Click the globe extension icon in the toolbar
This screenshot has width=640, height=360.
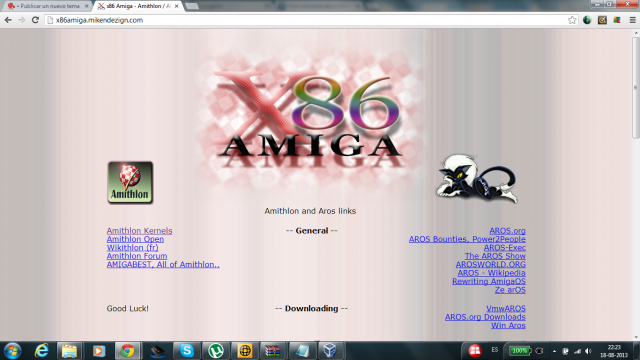coord(587,20)
